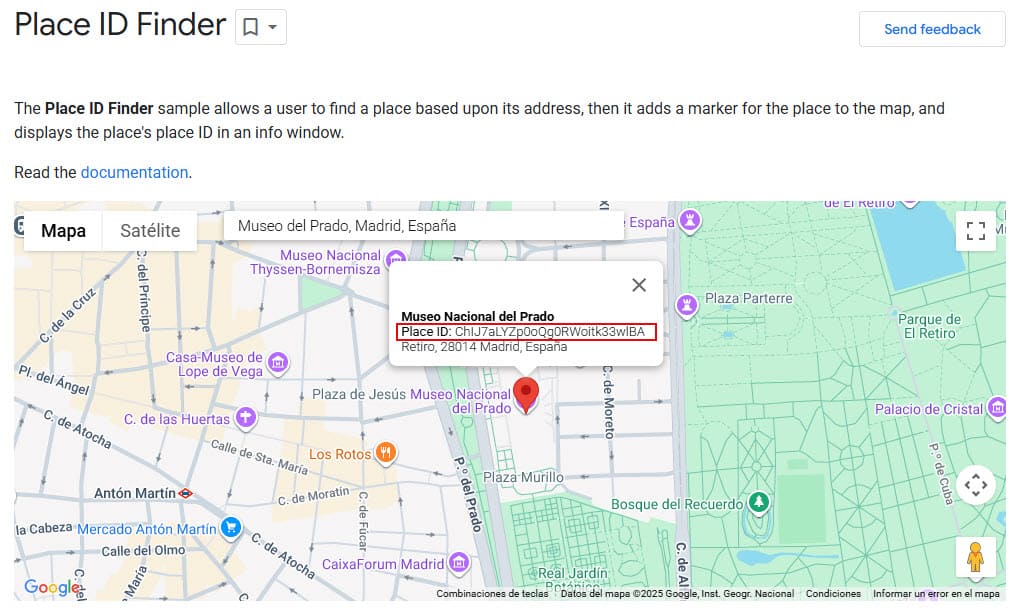
Task: Click the Antón Martín metro station icon
Action: 186,493
